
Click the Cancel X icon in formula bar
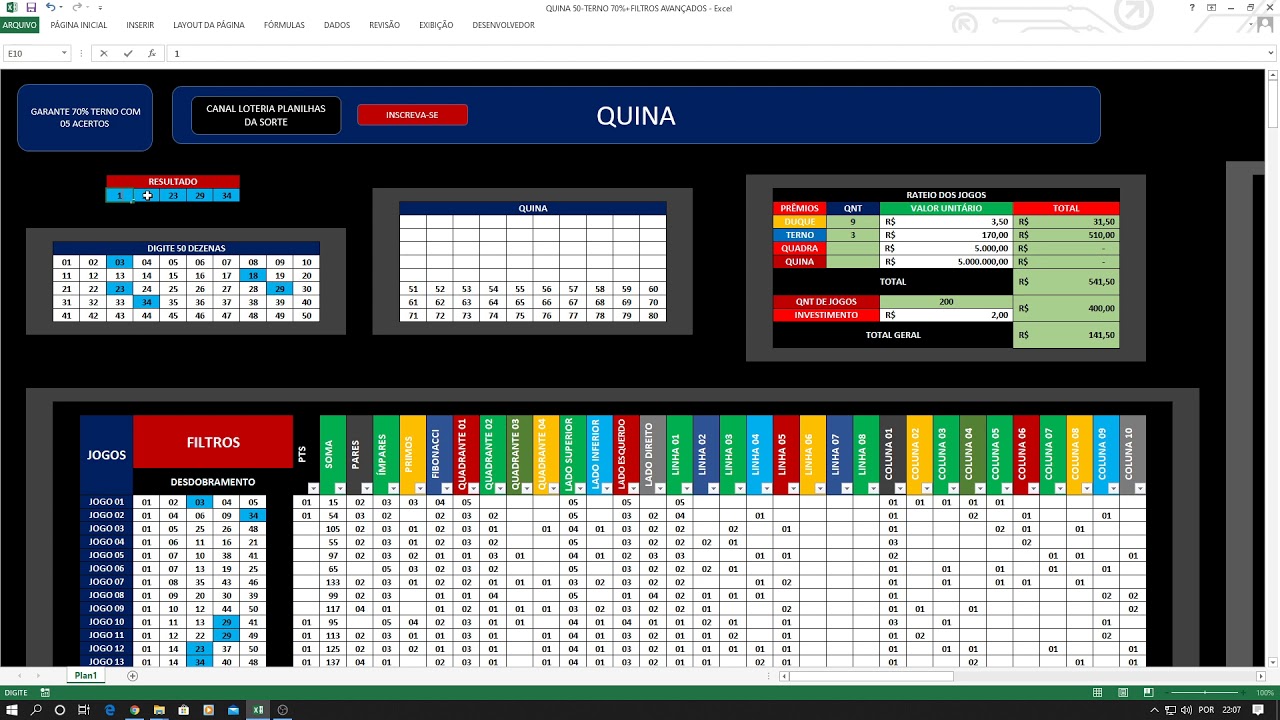click(x=103, y=53)
